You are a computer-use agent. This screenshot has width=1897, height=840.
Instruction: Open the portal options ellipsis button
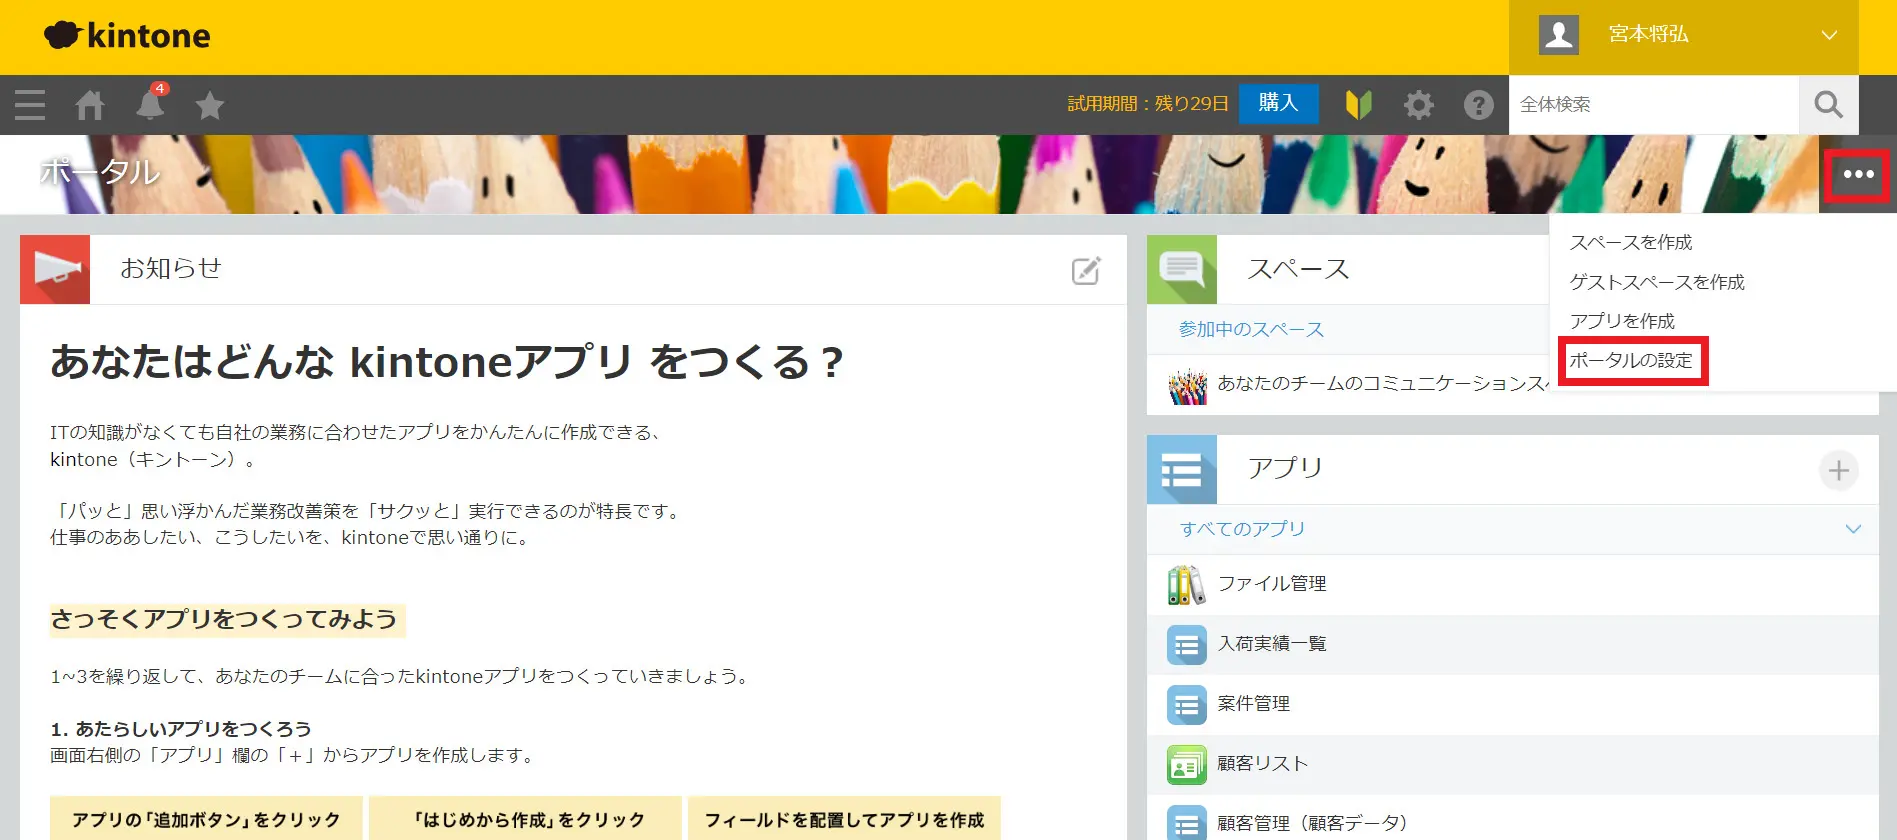pos(1858,174)
